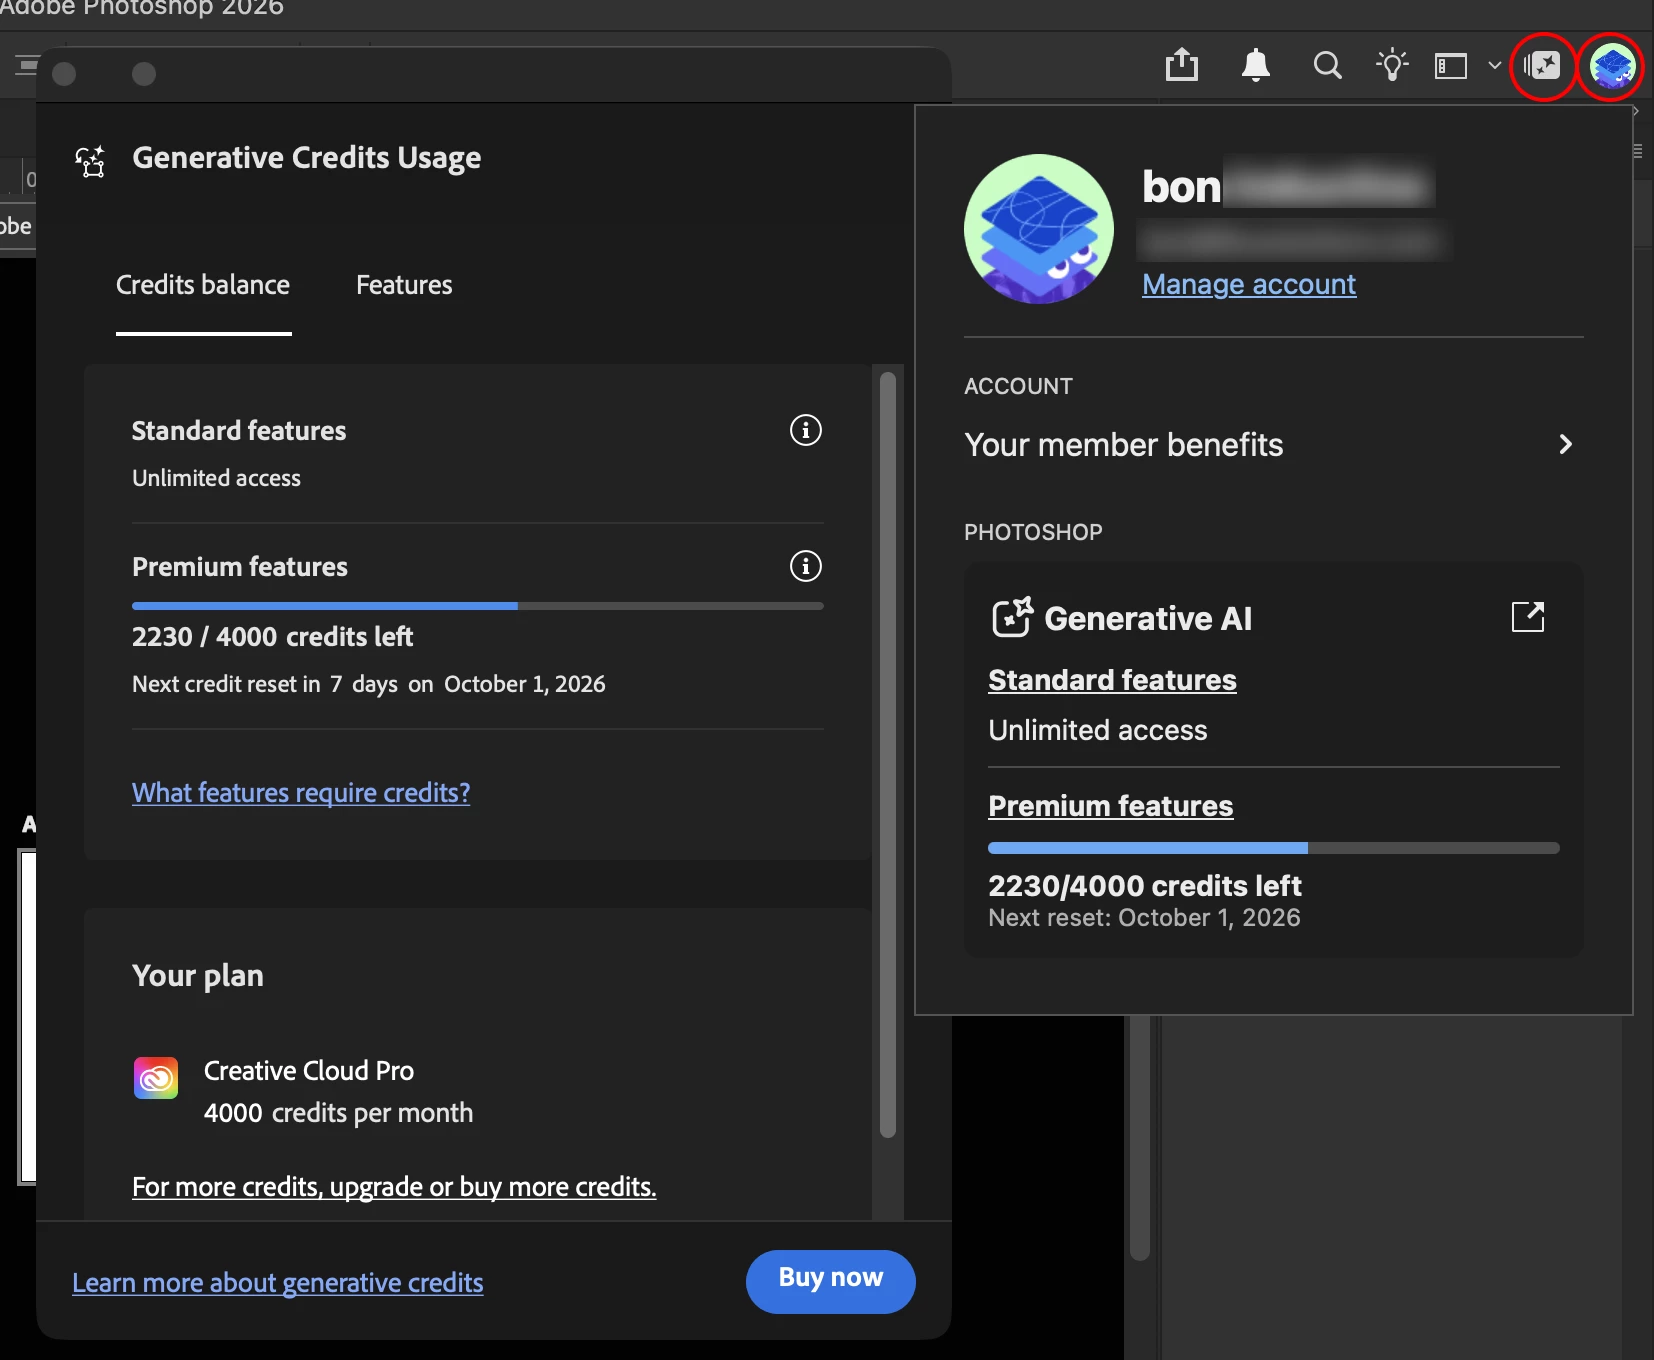Open the search magnifier

click(x=1327, y=66)
